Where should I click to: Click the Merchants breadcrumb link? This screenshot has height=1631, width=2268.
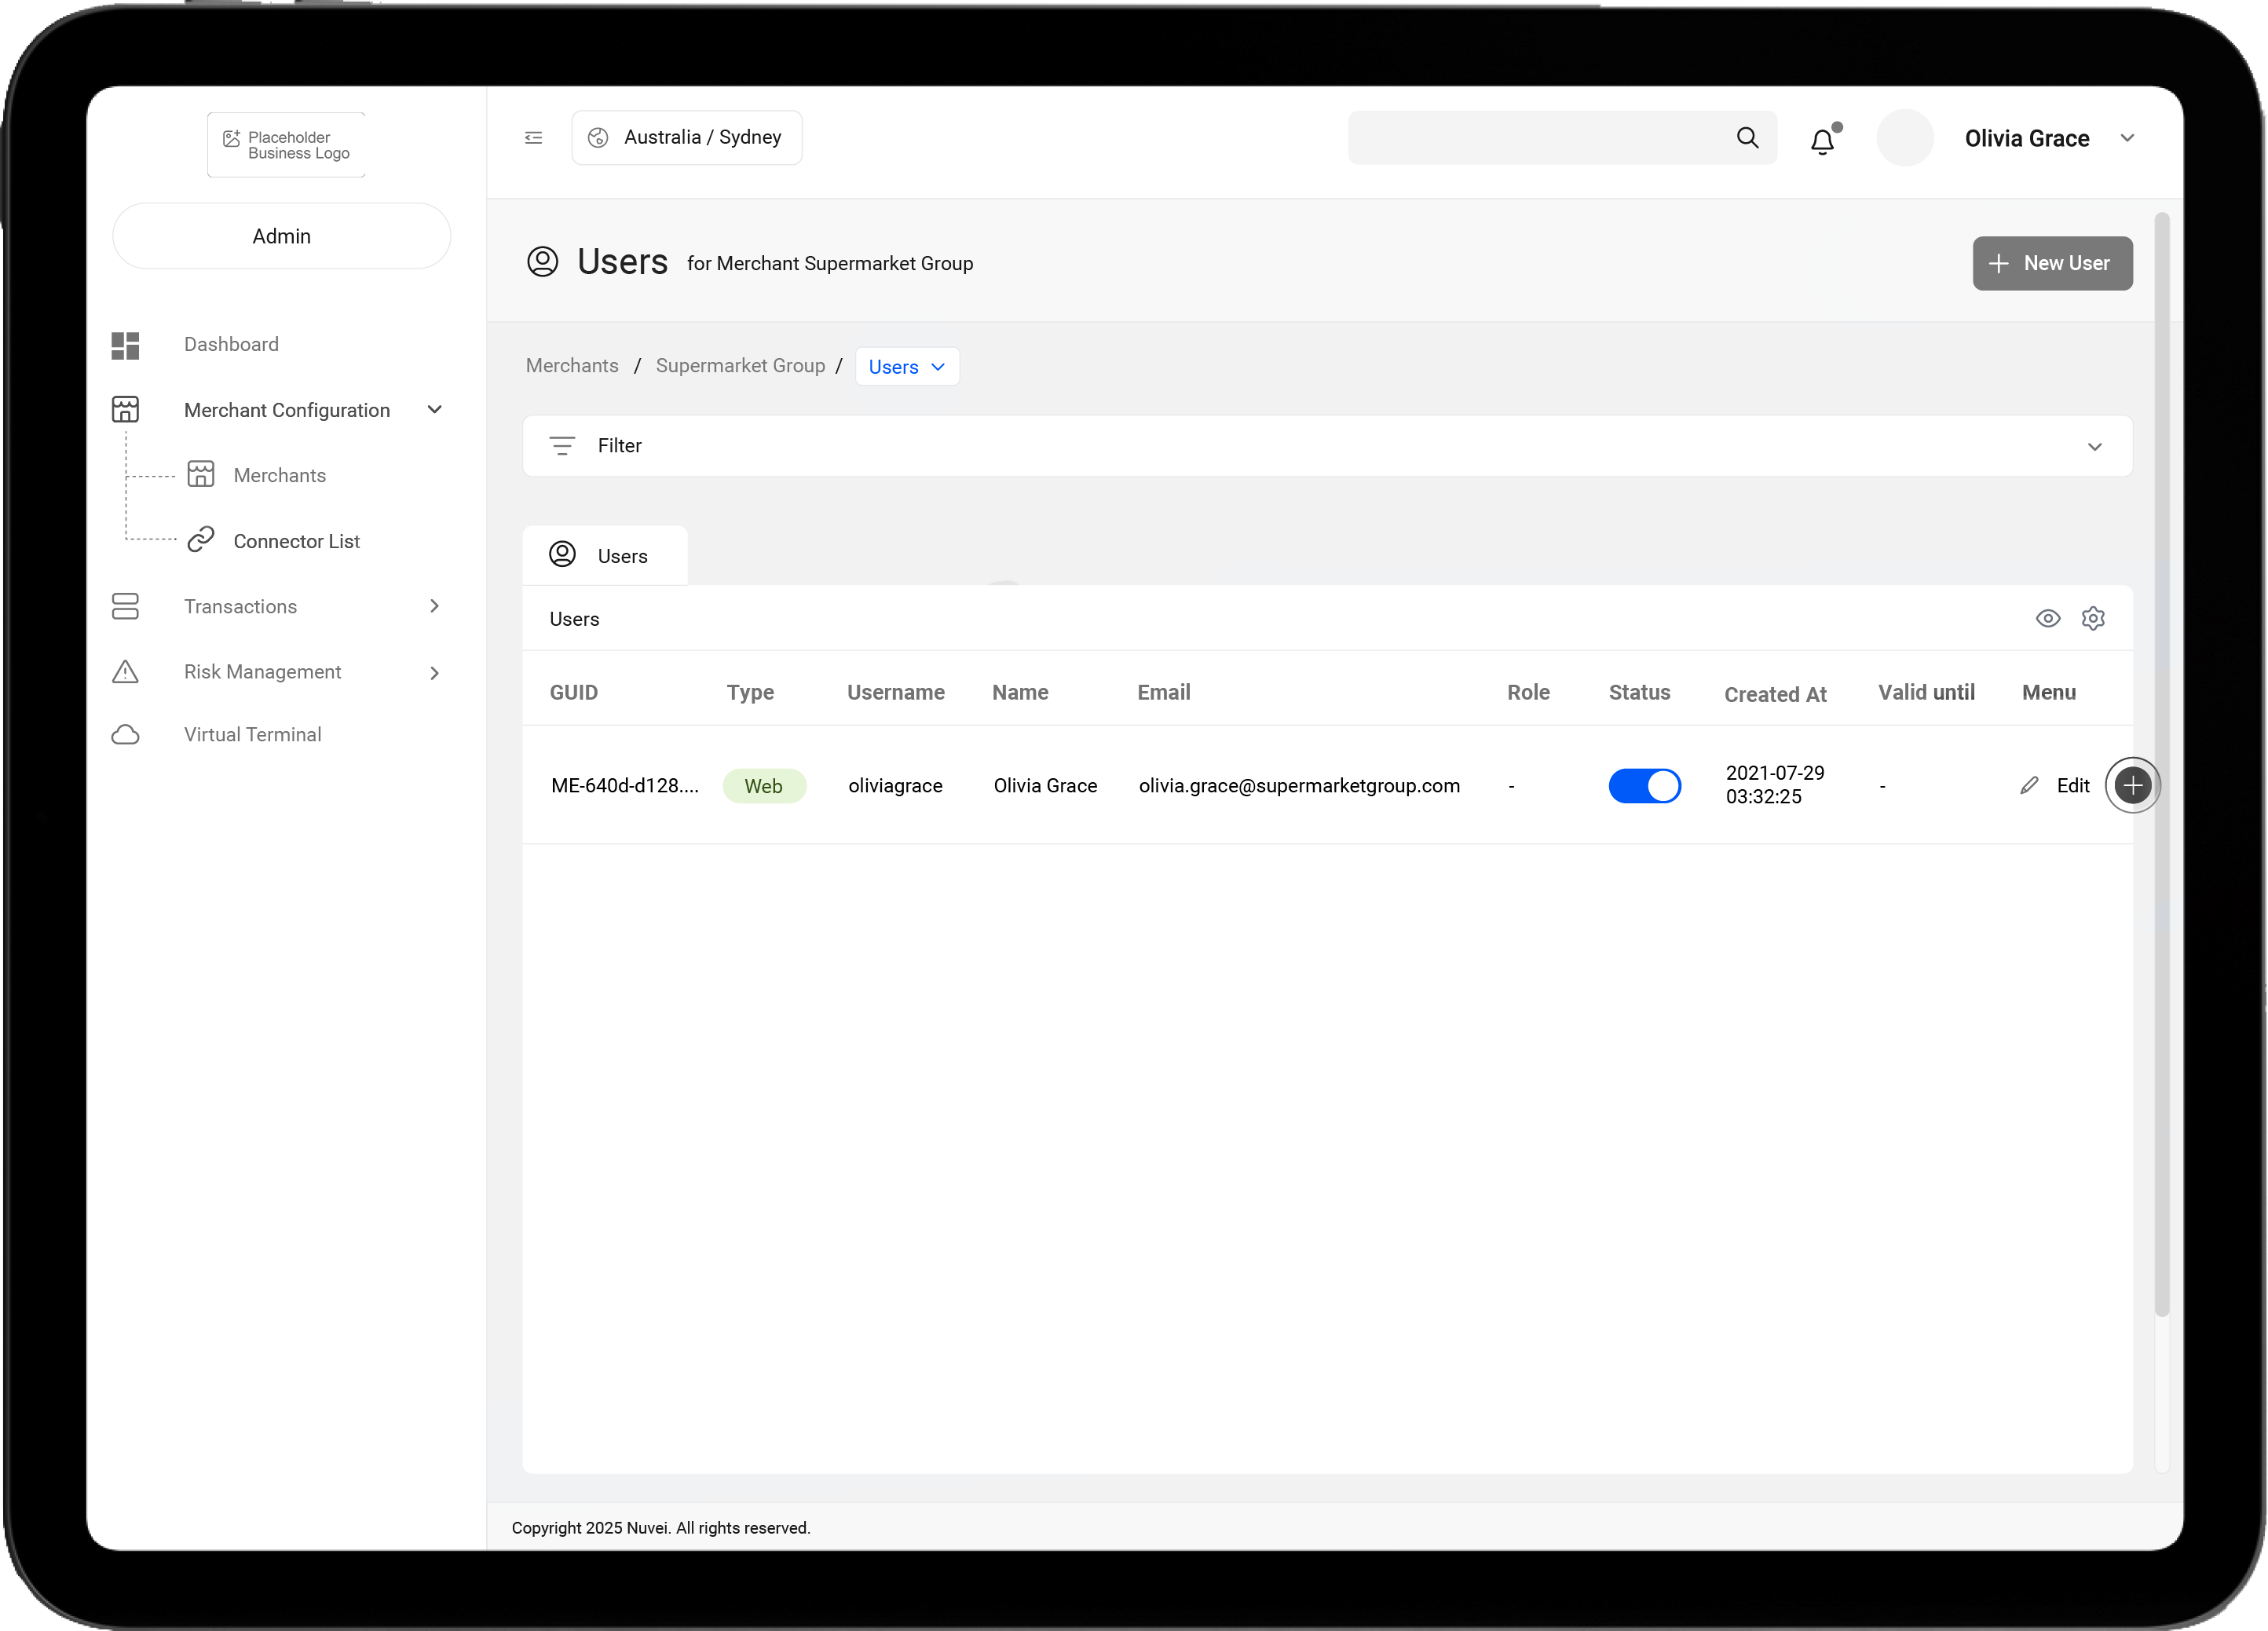[572, 365]
